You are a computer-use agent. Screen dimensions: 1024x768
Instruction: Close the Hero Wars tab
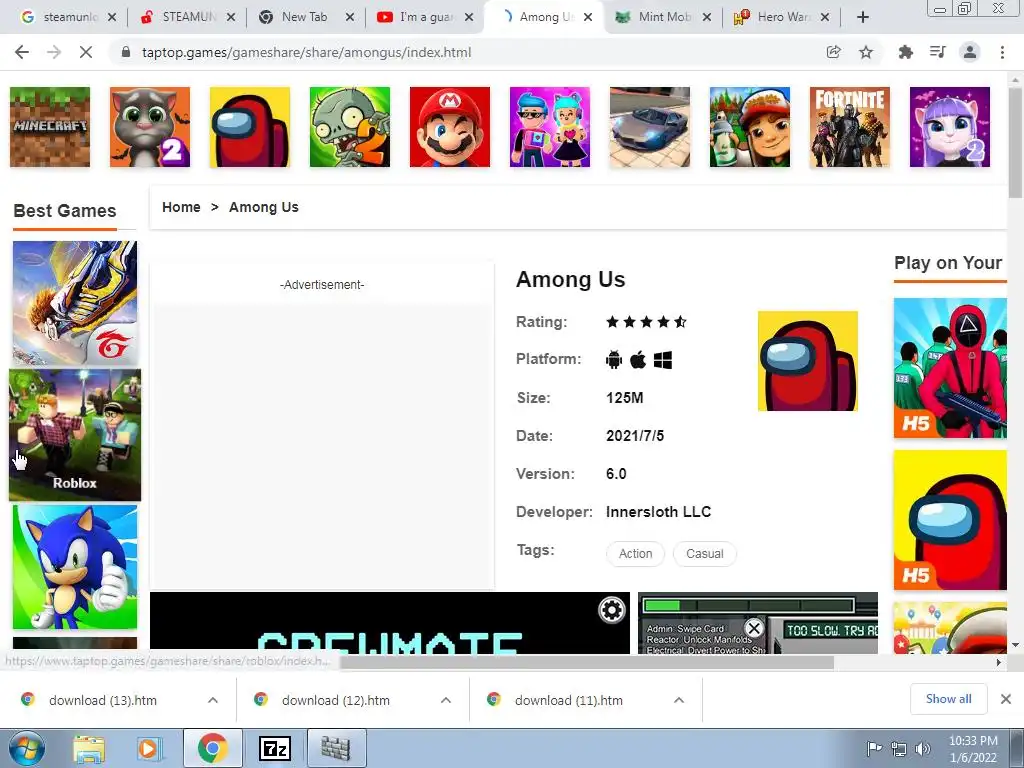pos(825,17)
